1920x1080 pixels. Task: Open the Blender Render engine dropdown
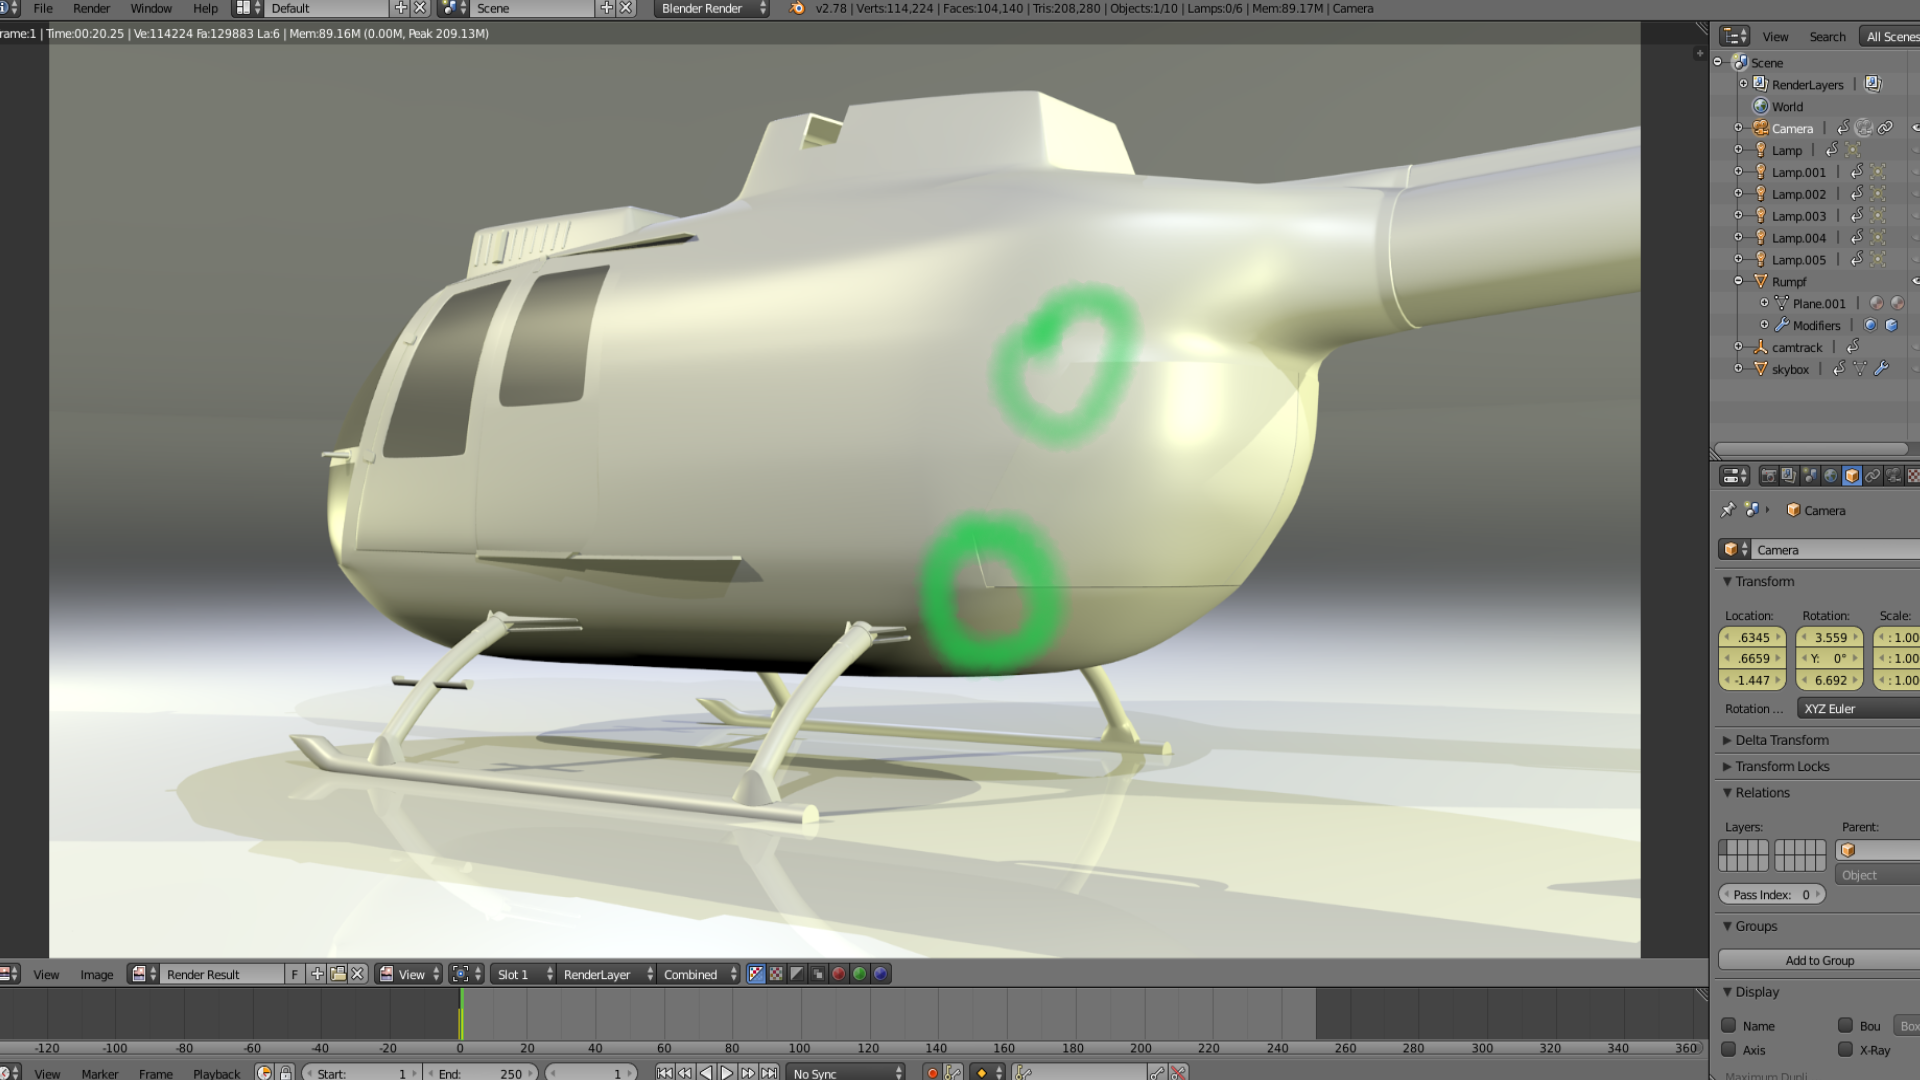coord(711,8)
